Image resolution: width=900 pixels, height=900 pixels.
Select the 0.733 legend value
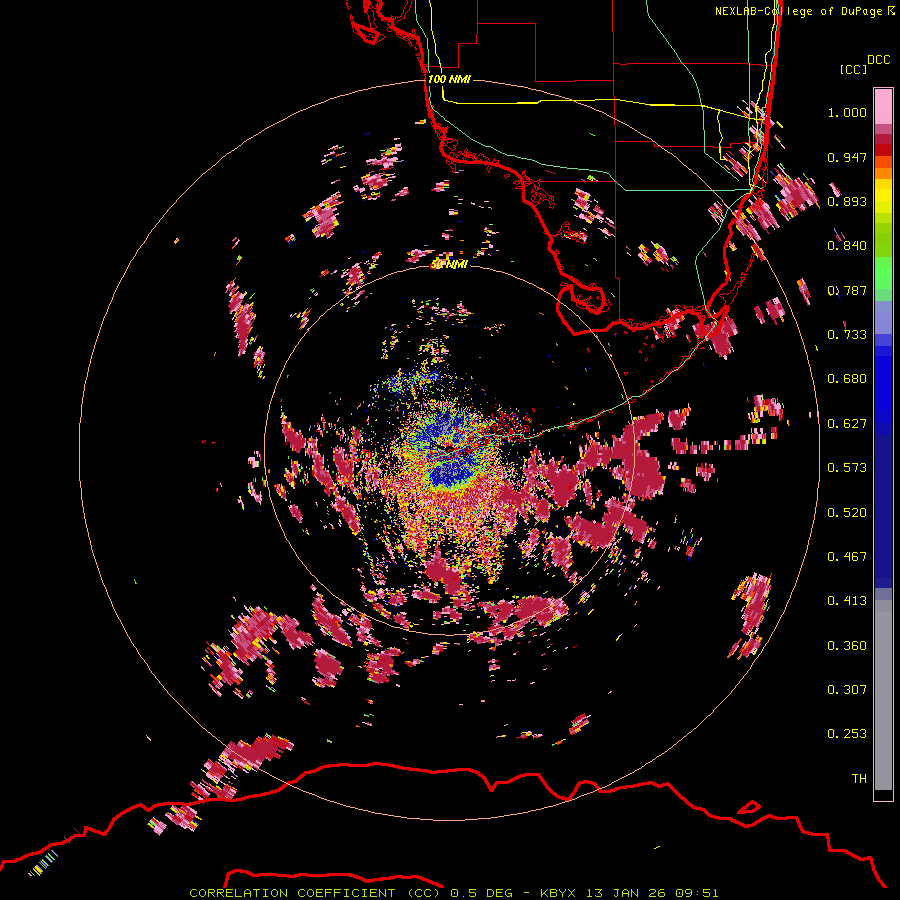[847, 335]
